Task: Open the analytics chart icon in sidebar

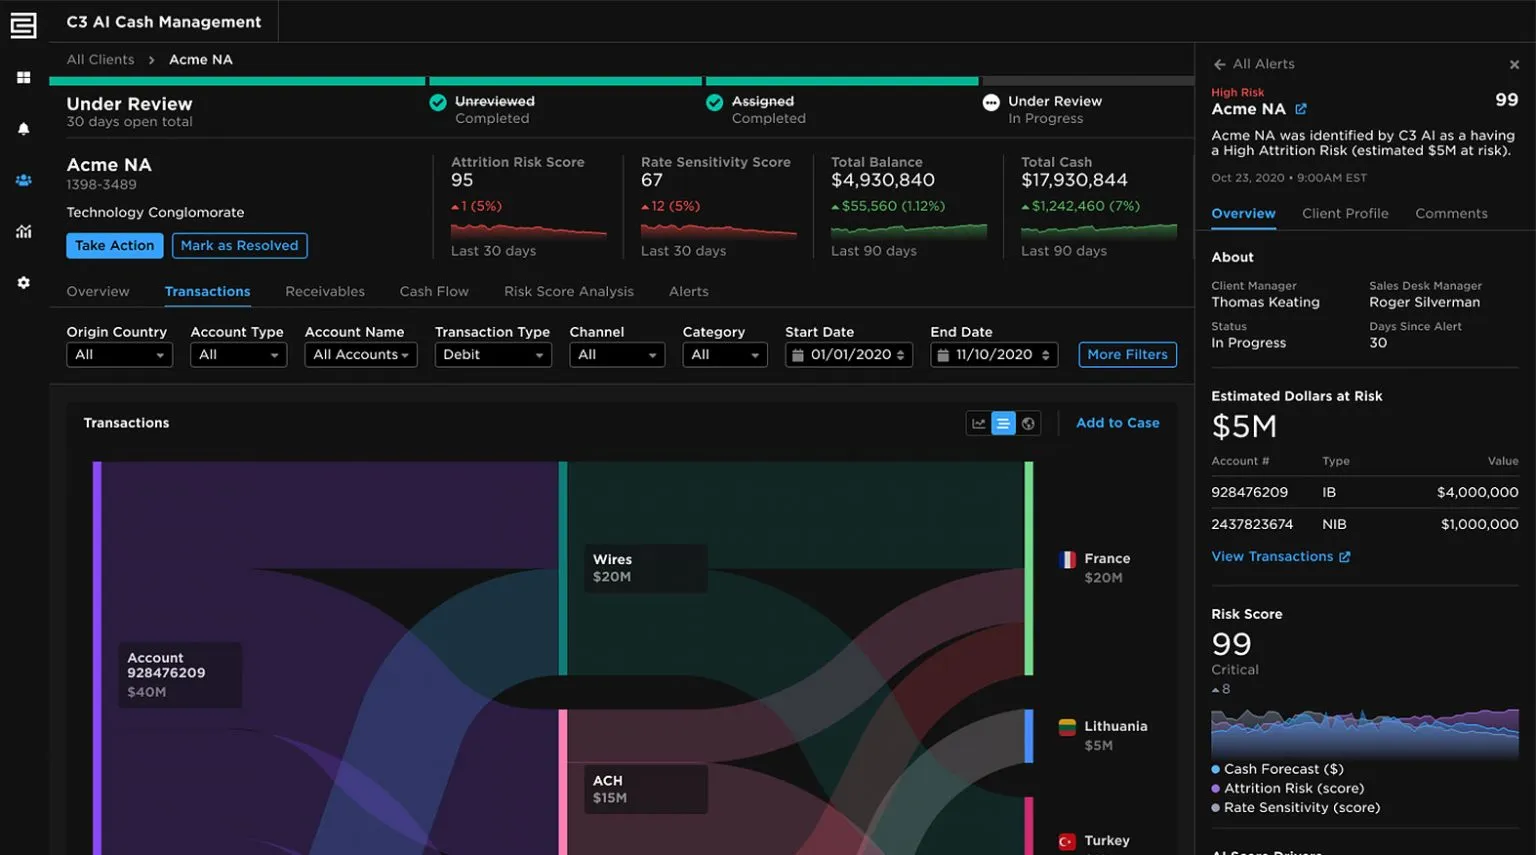Action: pos(23,232)
